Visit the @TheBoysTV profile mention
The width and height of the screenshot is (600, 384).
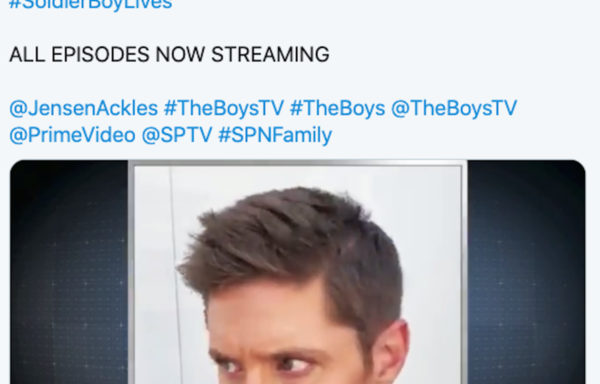point(454,108)
